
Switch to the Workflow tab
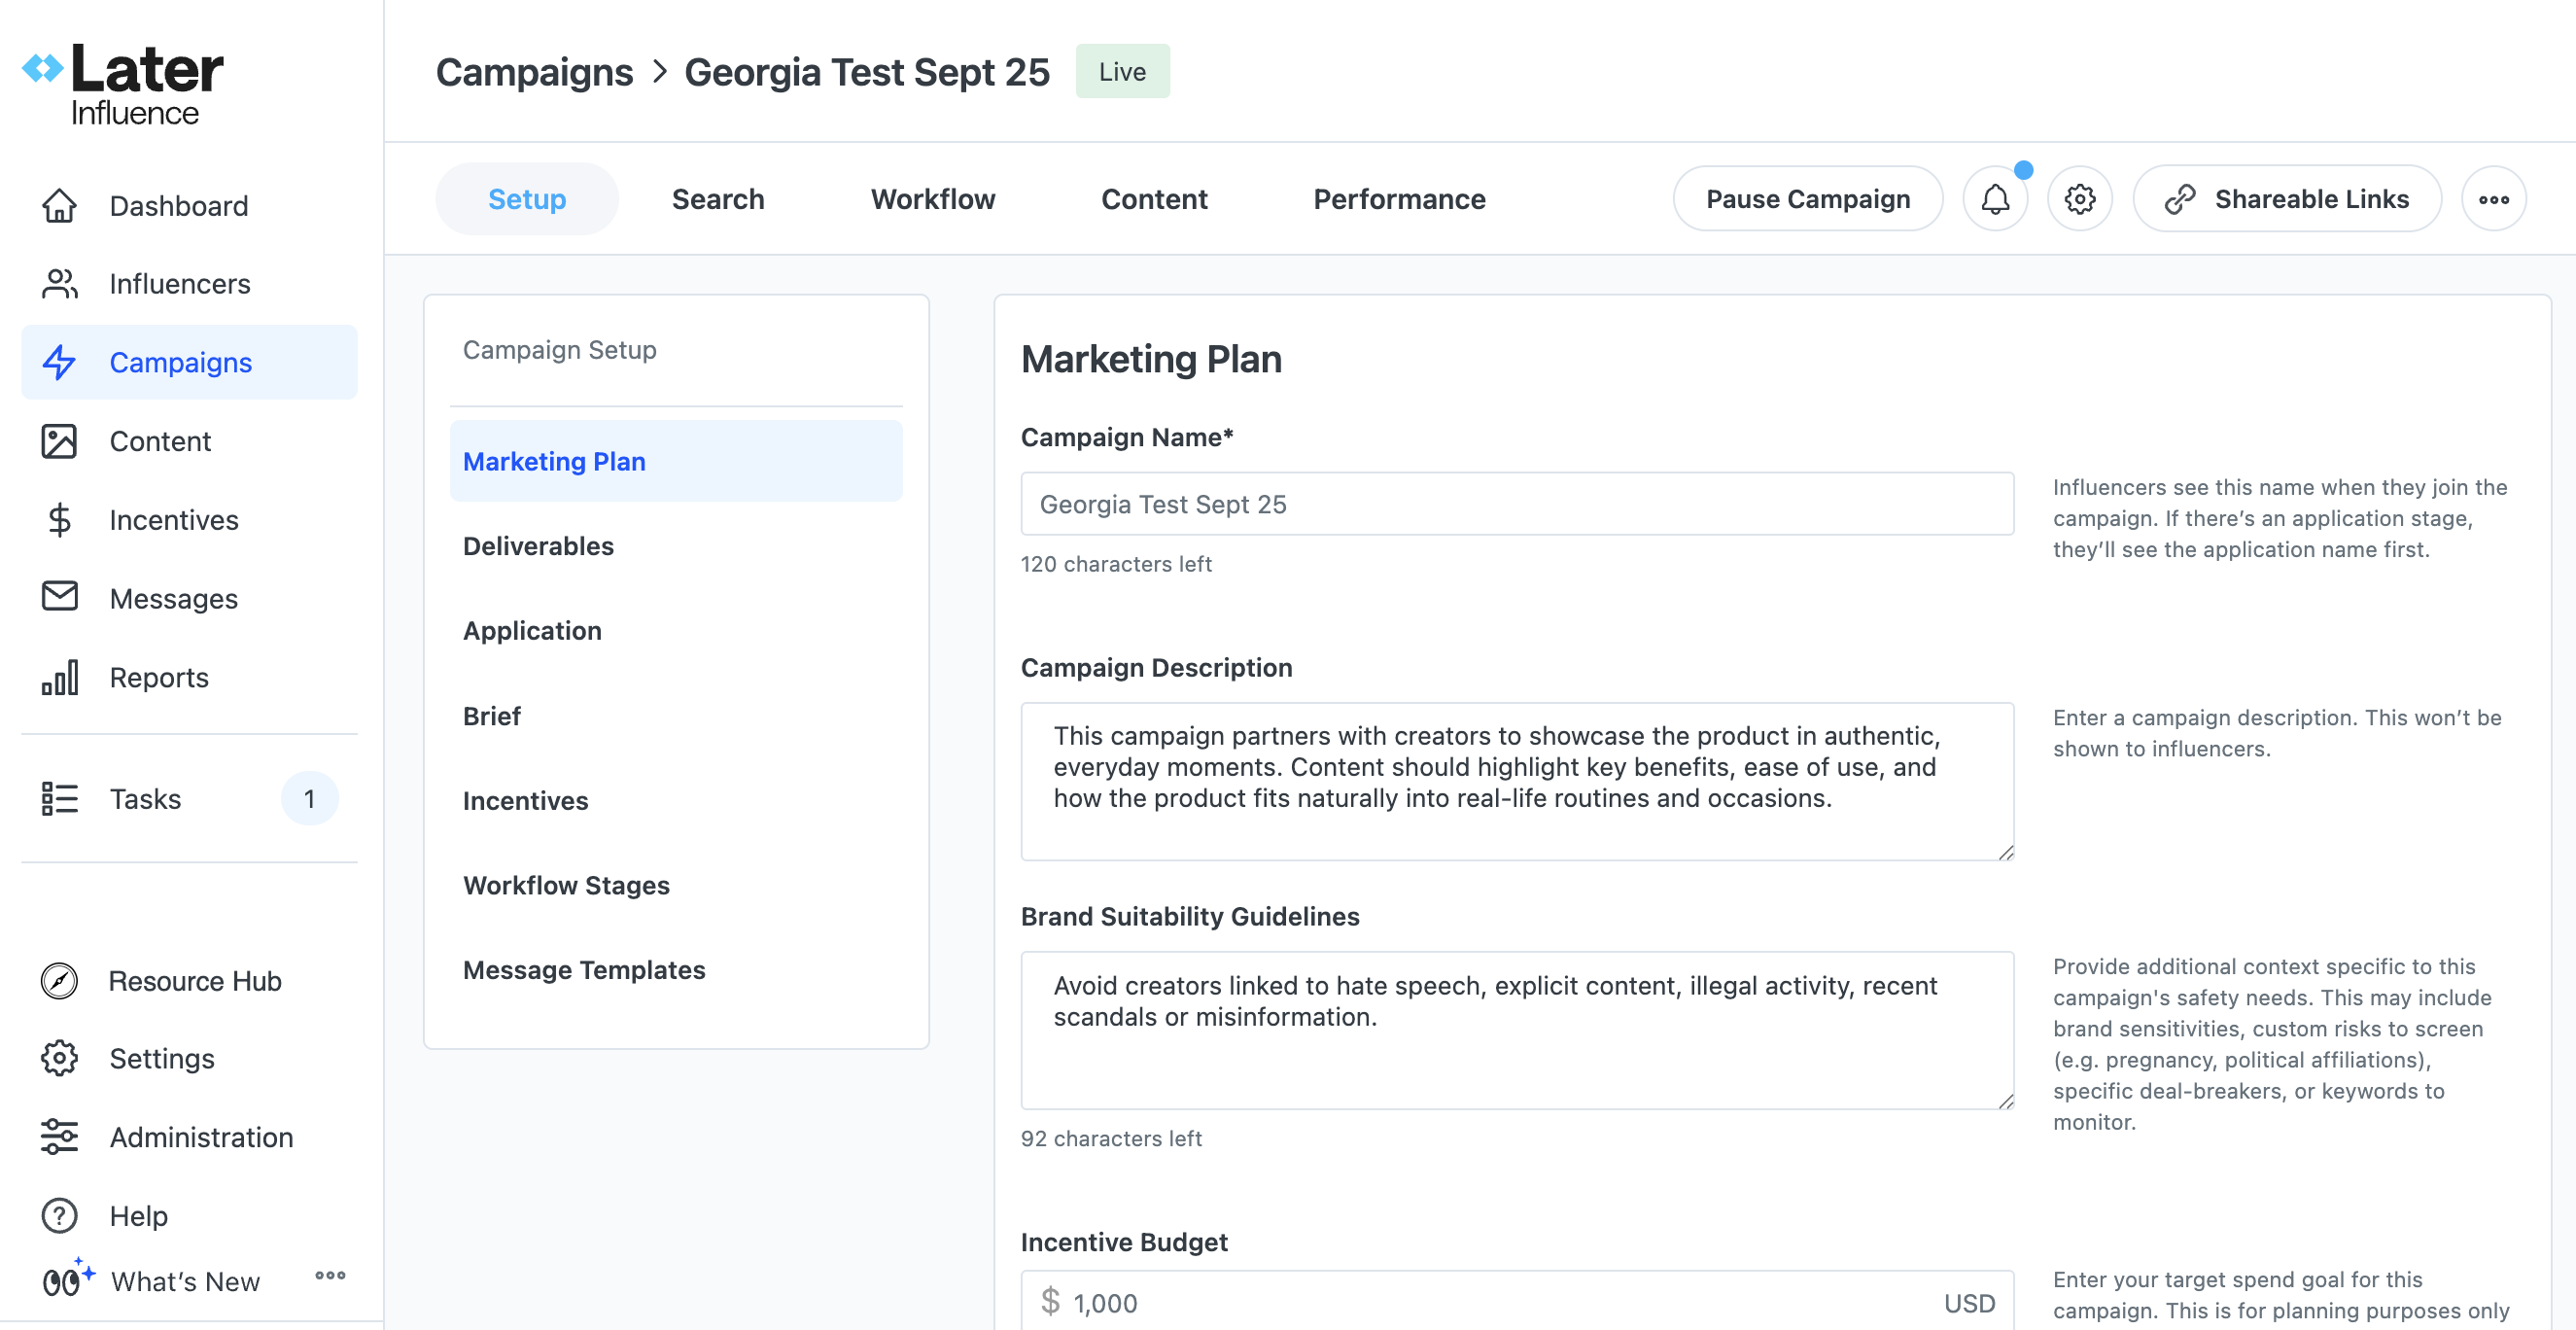coord(932,199)
